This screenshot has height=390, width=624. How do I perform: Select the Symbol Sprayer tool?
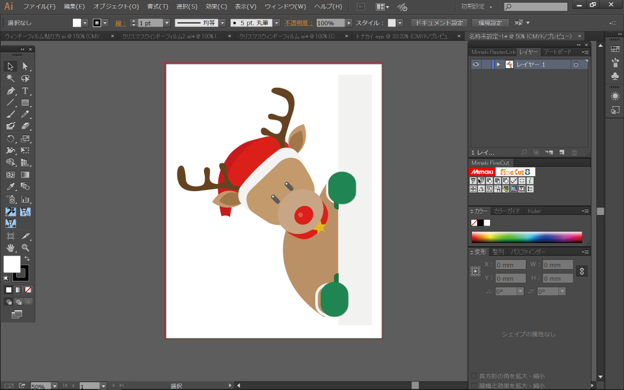[x=10, y=199]
